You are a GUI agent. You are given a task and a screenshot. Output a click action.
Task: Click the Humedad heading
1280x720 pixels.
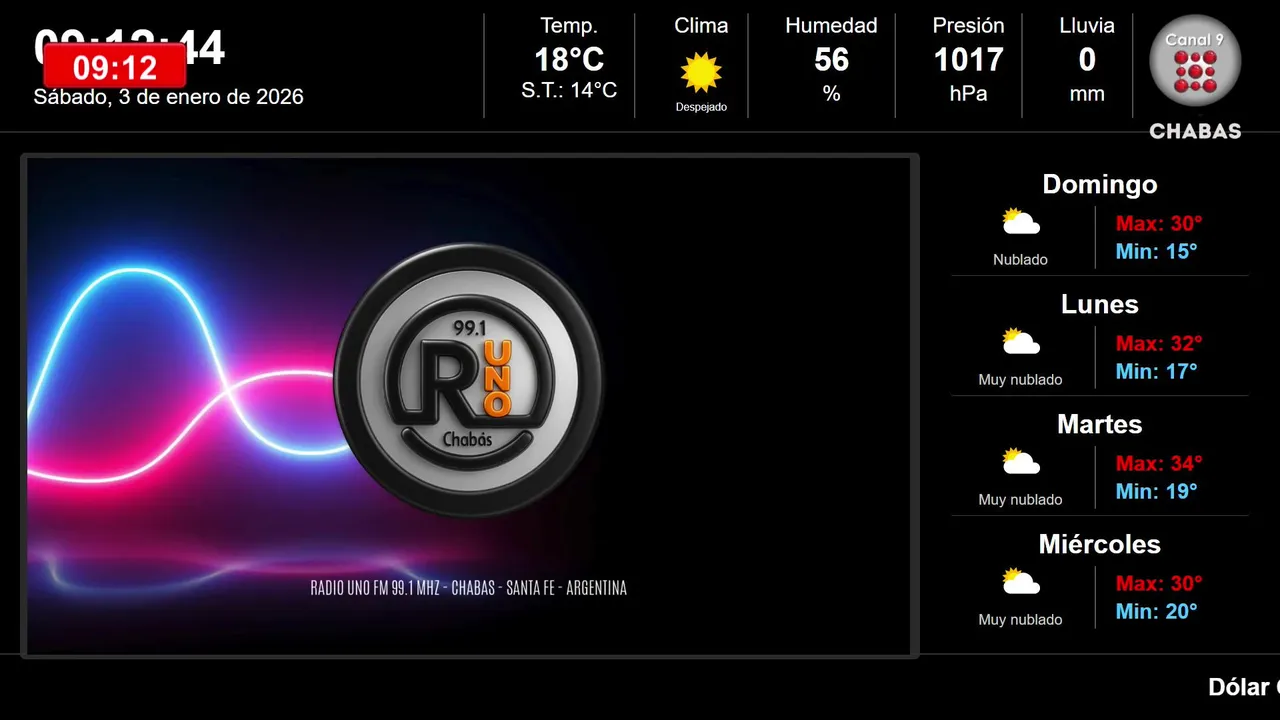[x=831, y=26]
